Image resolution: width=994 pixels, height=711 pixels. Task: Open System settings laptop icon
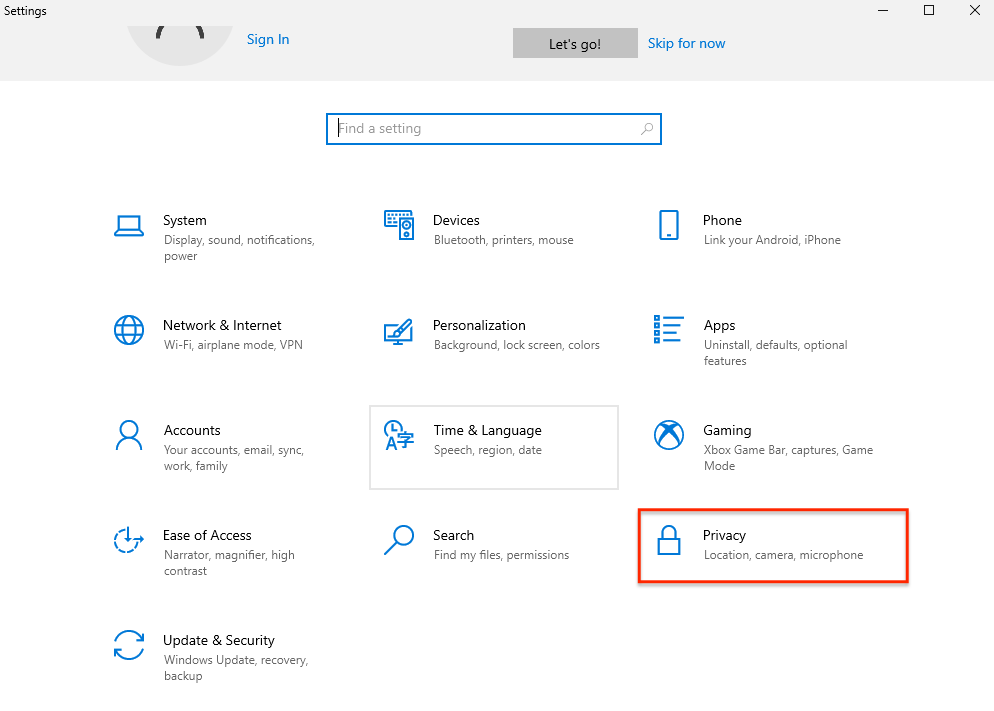pos(129,226)
